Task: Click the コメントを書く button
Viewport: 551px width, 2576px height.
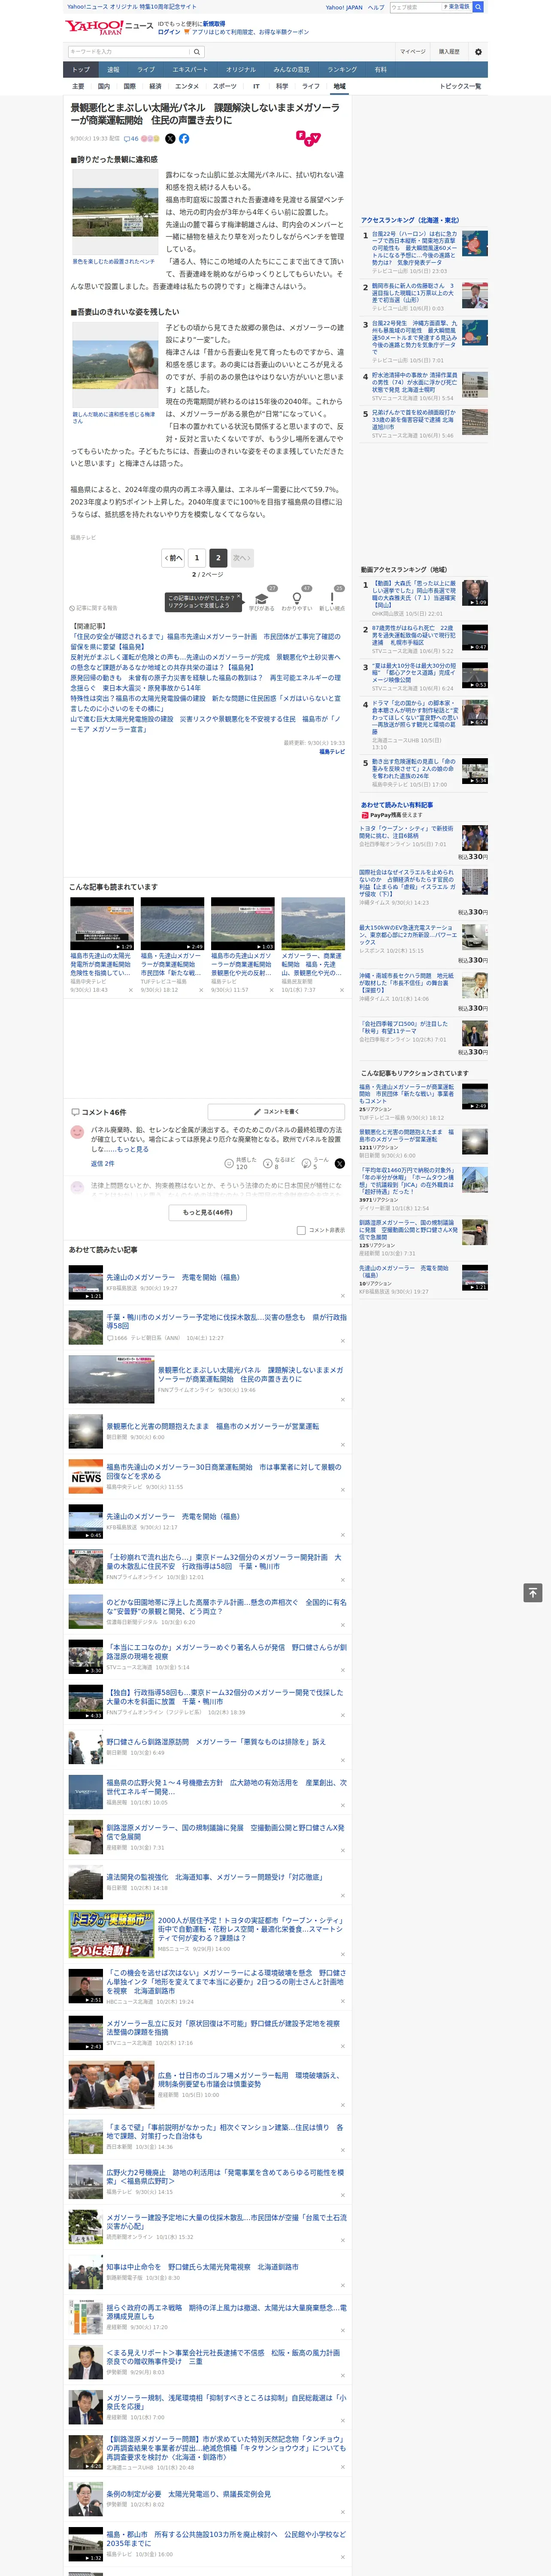Action: point(276,1112)
